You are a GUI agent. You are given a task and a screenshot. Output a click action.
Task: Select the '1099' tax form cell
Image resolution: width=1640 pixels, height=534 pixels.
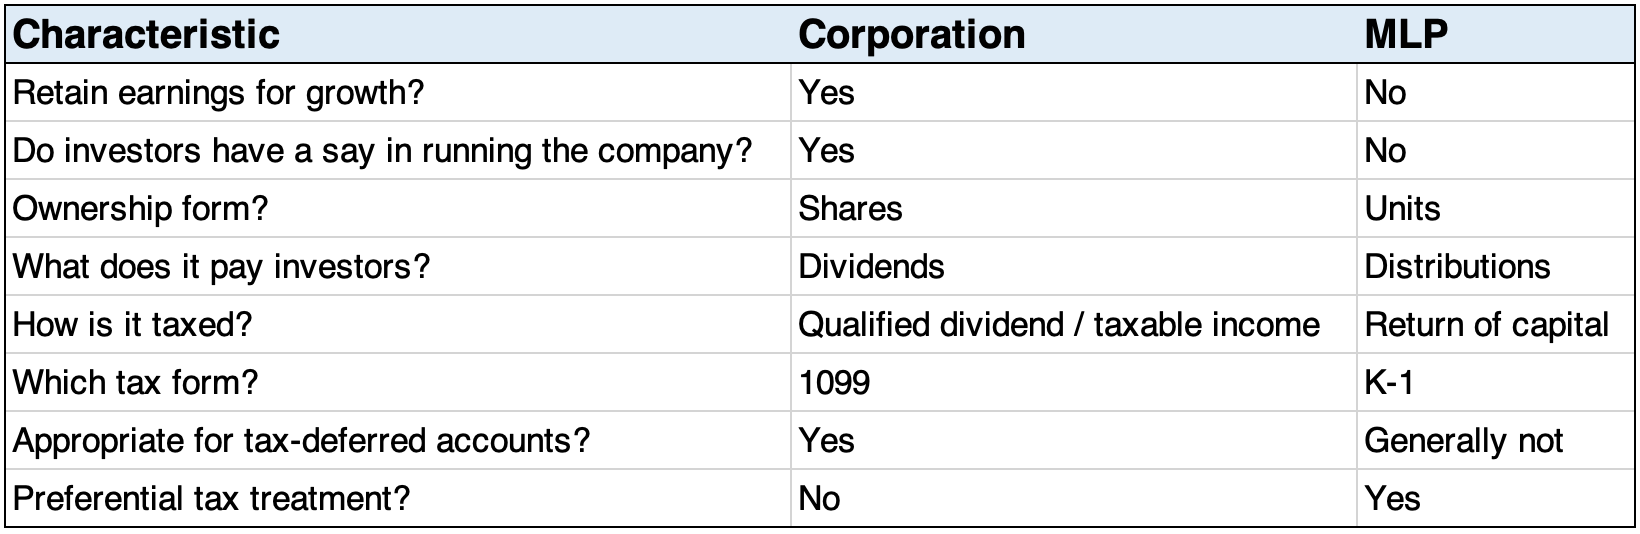(834, 383)
